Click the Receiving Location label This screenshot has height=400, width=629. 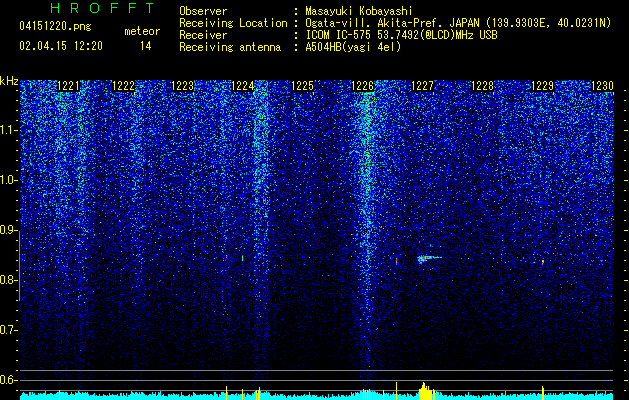[233, 23]
